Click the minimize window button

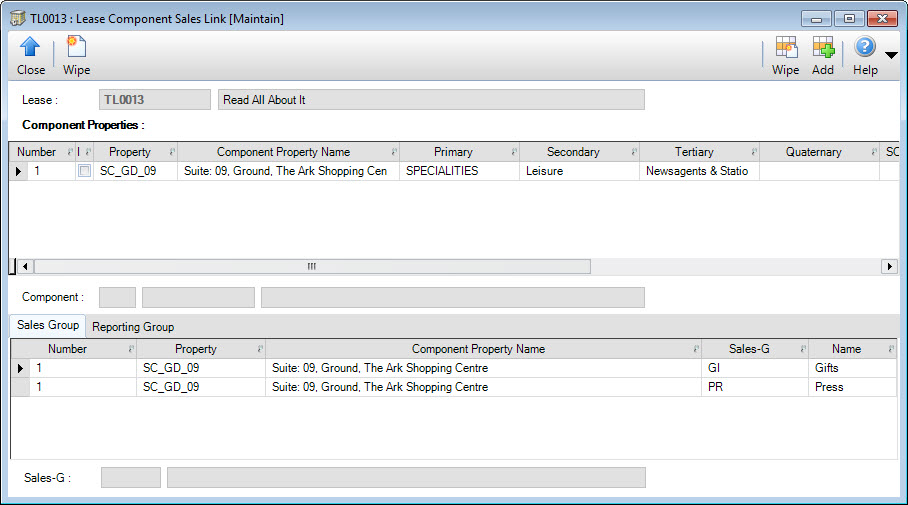click(x=817, y=19)
